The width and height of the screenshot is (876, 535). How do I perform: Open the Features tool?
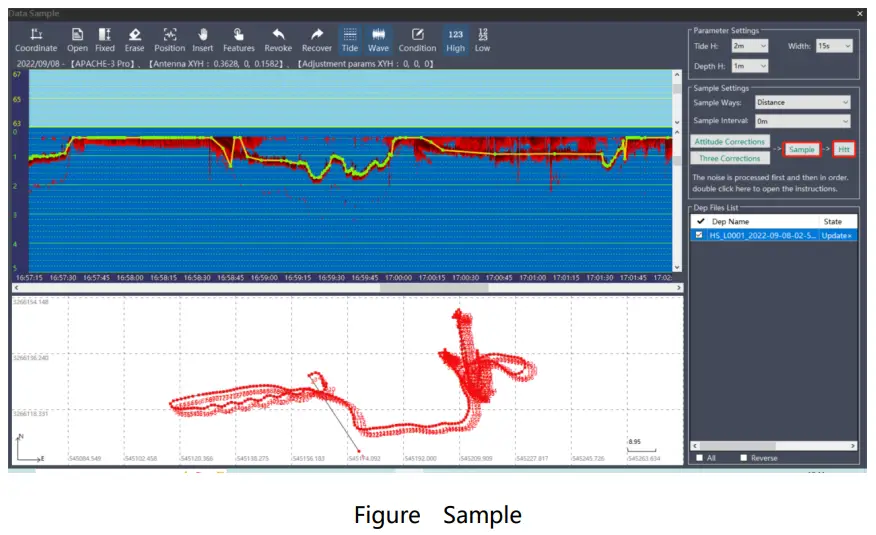pos(239,40)
